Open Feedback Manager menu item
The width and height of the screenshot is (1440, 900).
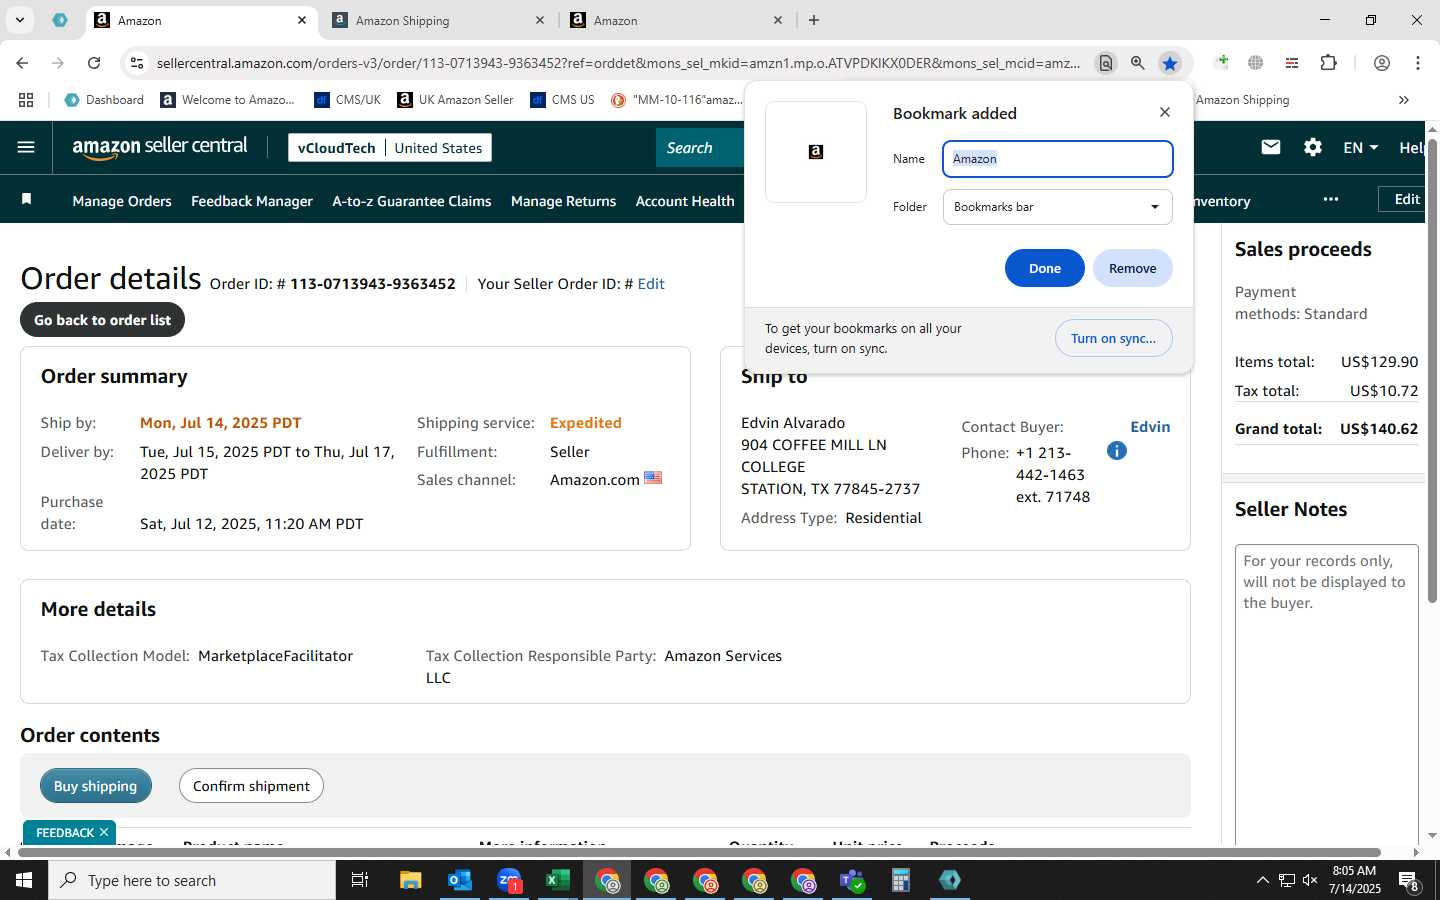tap(252, 201)
